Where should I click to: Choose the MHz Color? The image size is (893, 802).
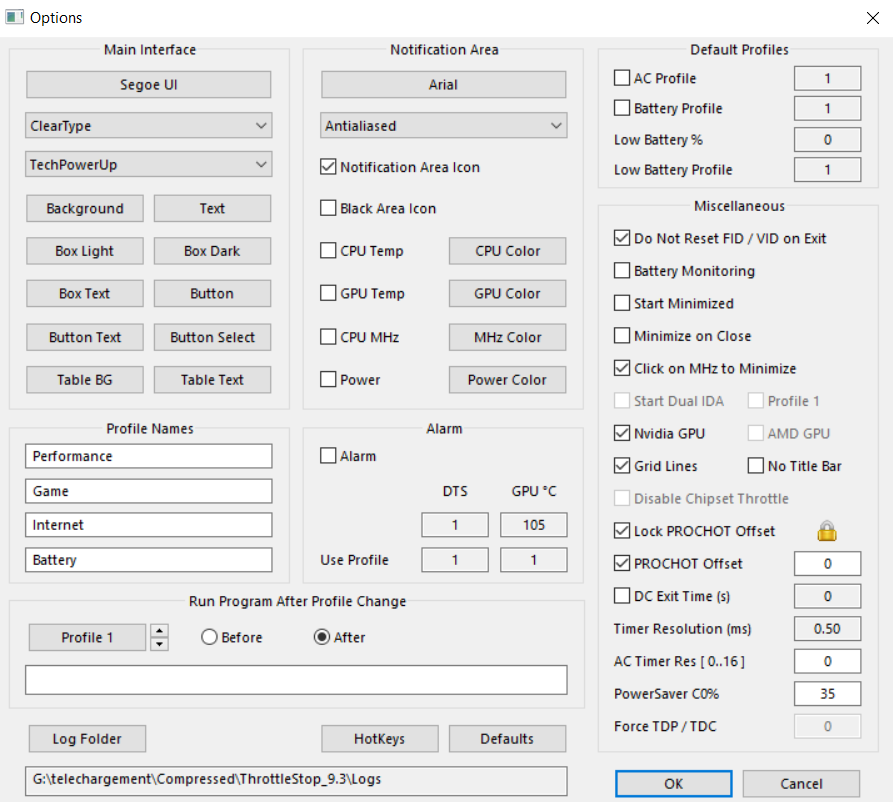click(x=507, y=337)
